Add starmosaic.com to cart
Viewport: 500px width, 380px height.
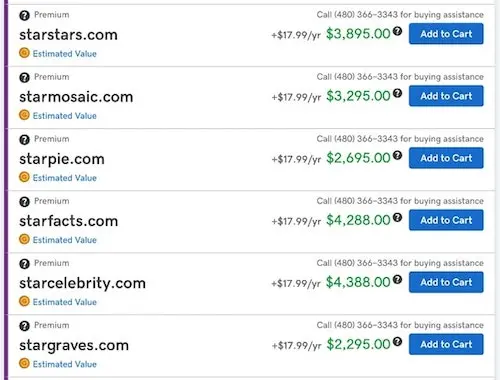pos(446,96)
